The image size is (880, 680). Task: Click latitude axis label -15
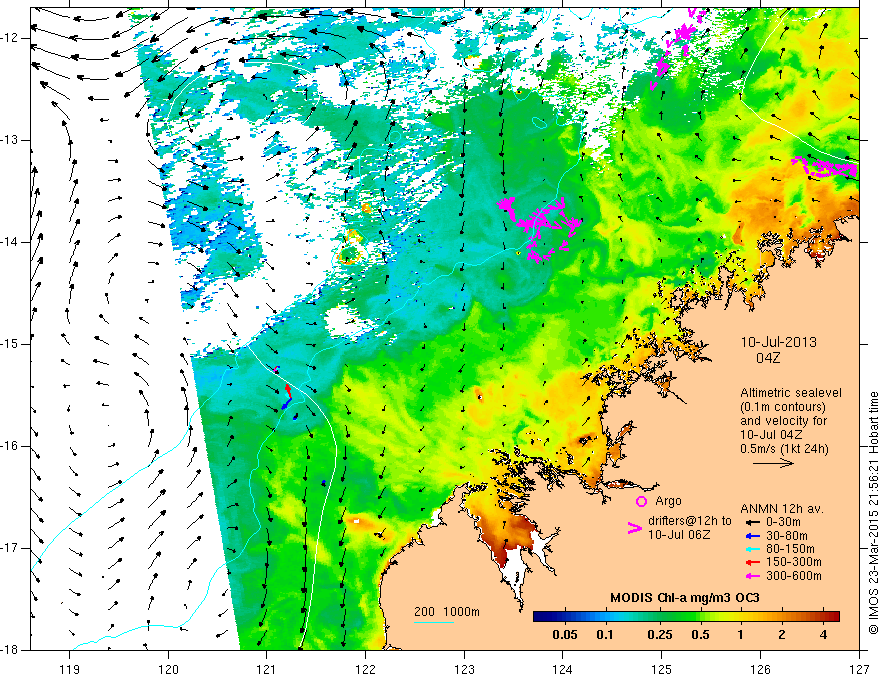[x=11, y=344]
